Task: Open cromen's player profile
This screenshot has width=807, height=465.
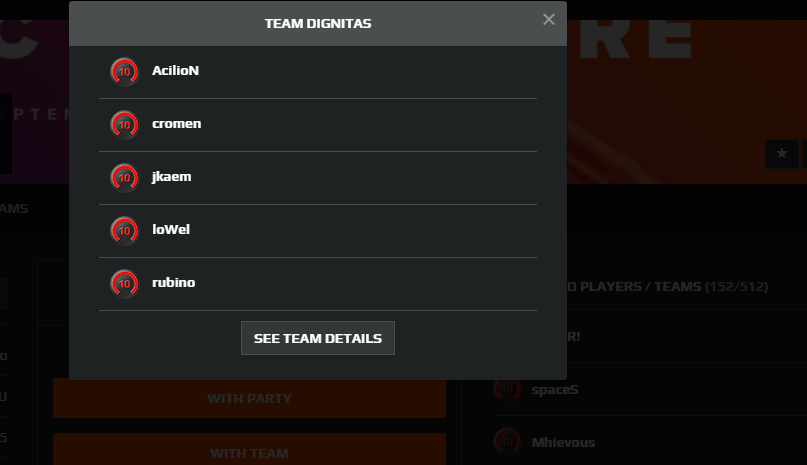Action: point(177,124)
